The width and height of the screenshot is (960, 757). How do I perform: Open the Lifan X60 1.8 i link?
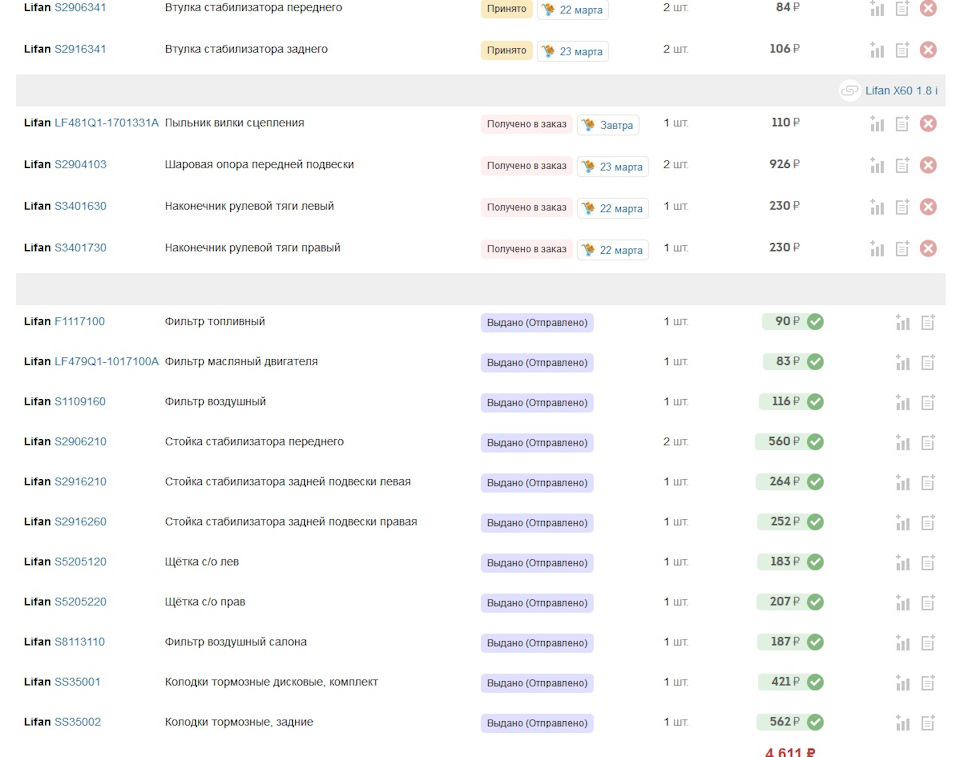[901, 91]
